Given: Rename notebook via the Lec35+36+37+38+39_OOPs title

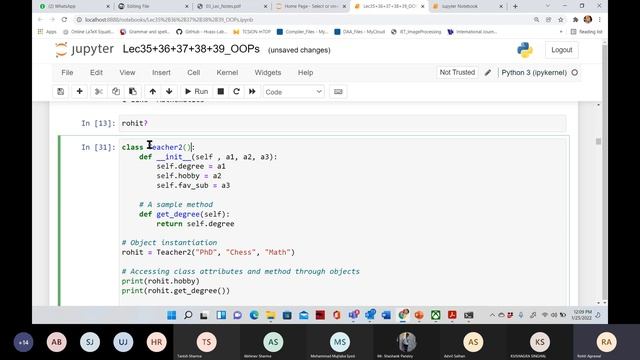Looking at the screenshot, I should (x=191, y=49).
